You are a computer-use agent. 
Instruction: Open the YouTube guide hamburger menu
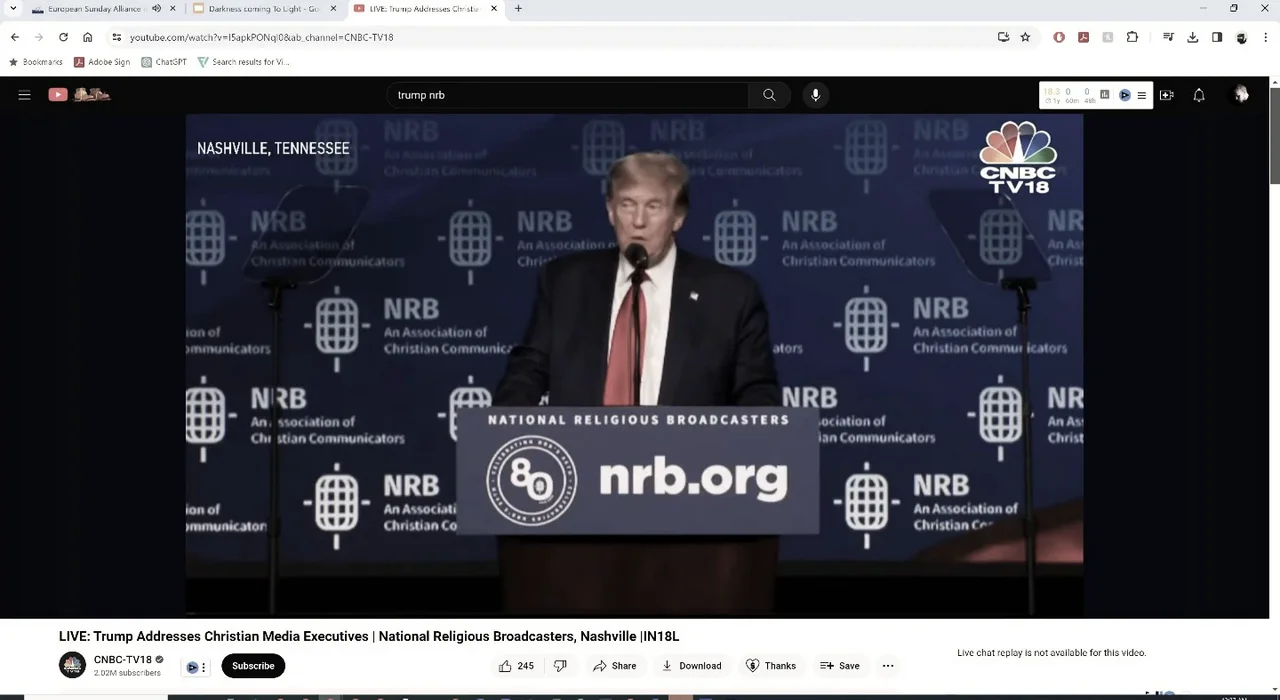pyautogui.click(x=24, y=95)
